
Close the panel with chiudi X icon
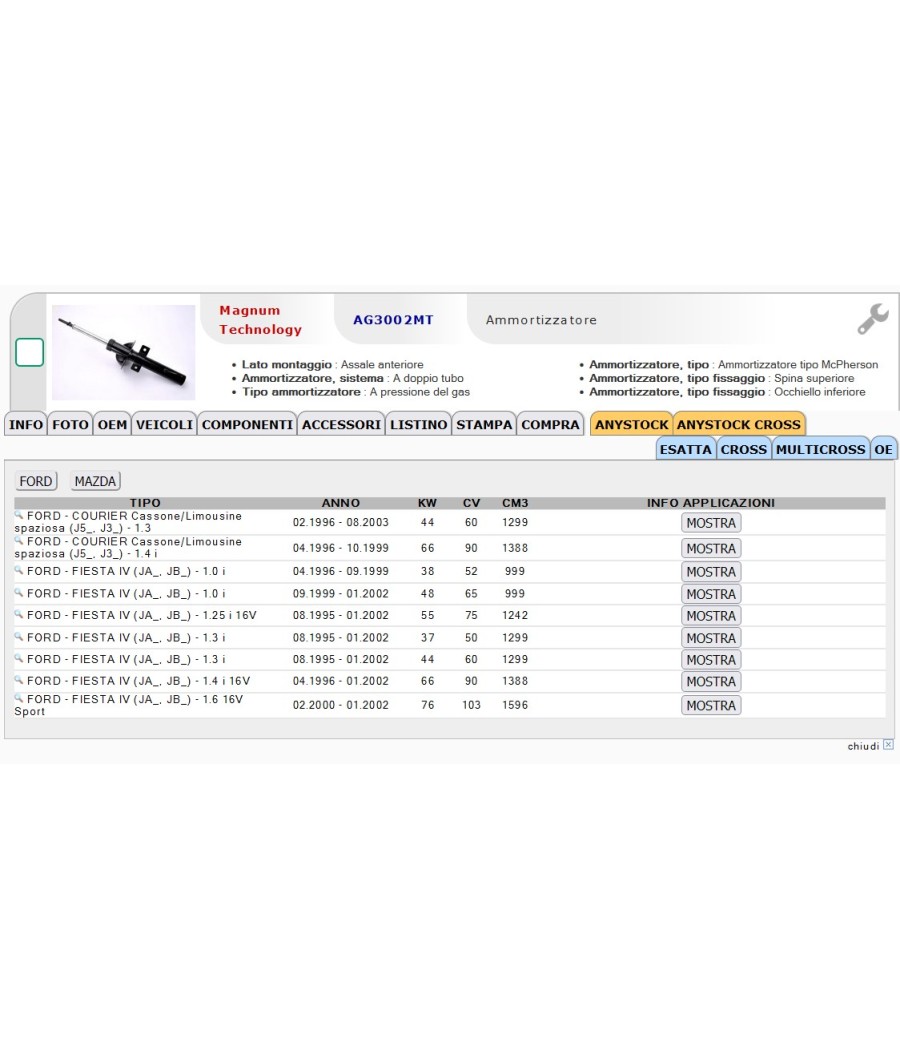pyautogui.click(x=888, y=745)
